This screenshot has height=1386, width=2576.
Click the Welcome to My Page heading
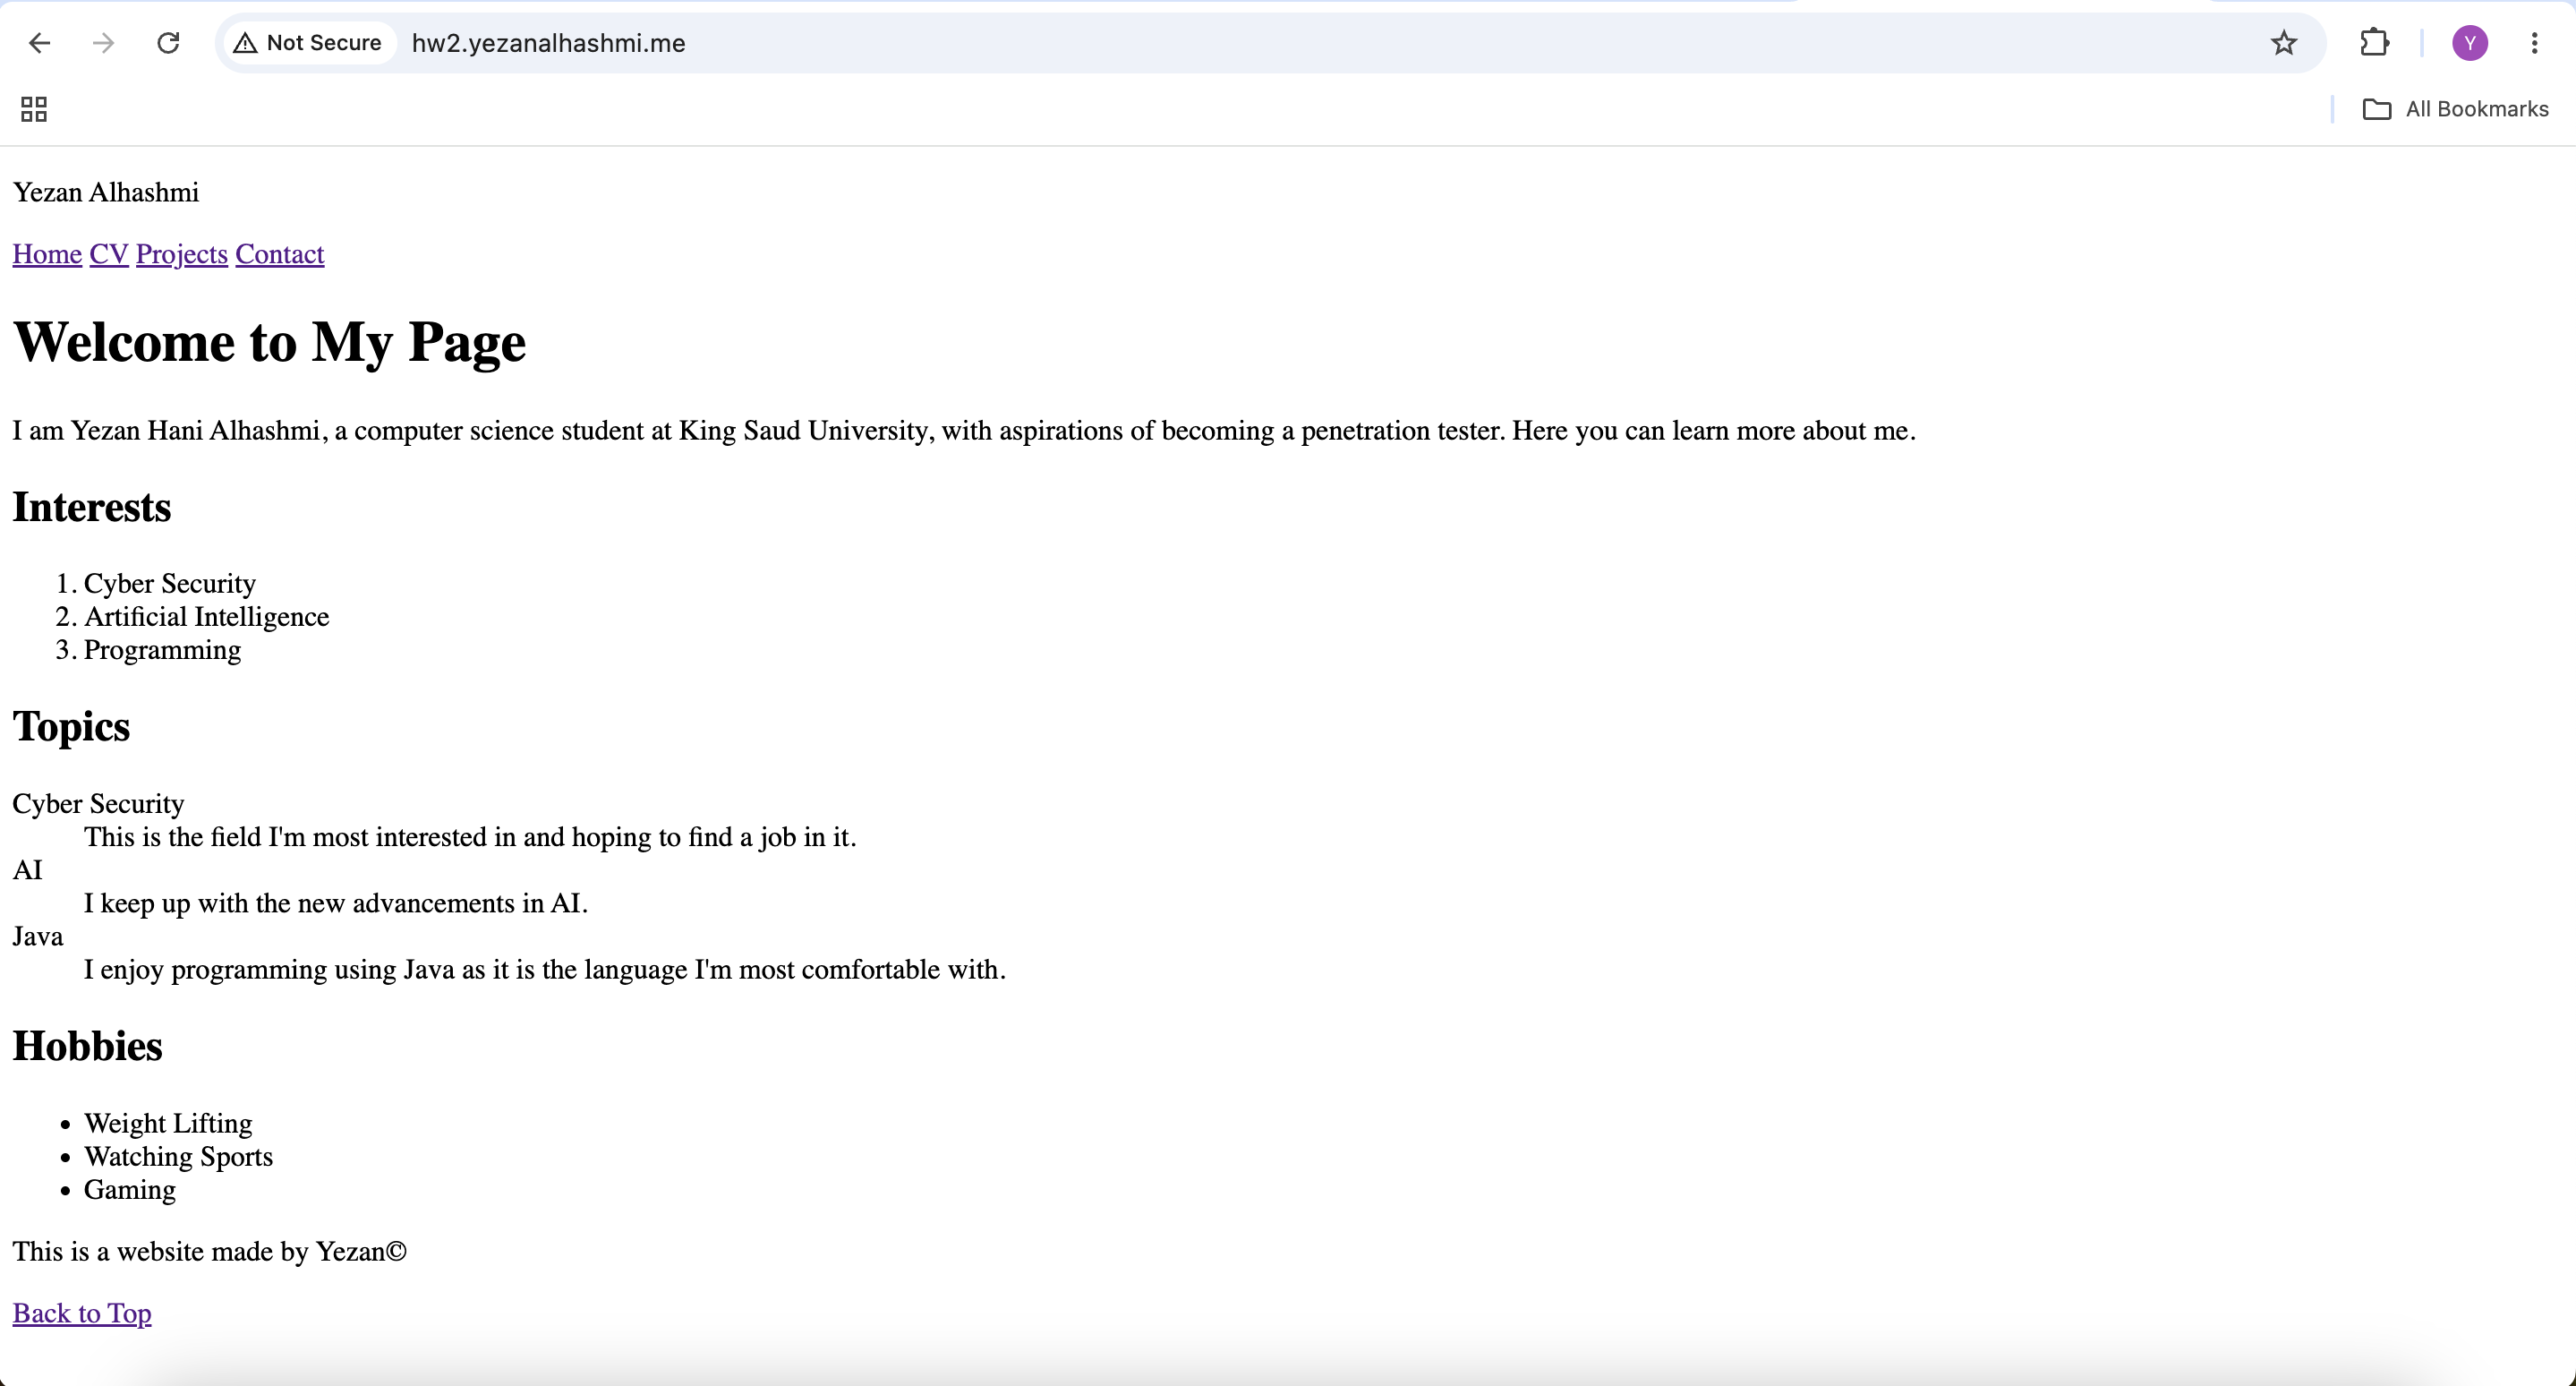click(269, 342)
